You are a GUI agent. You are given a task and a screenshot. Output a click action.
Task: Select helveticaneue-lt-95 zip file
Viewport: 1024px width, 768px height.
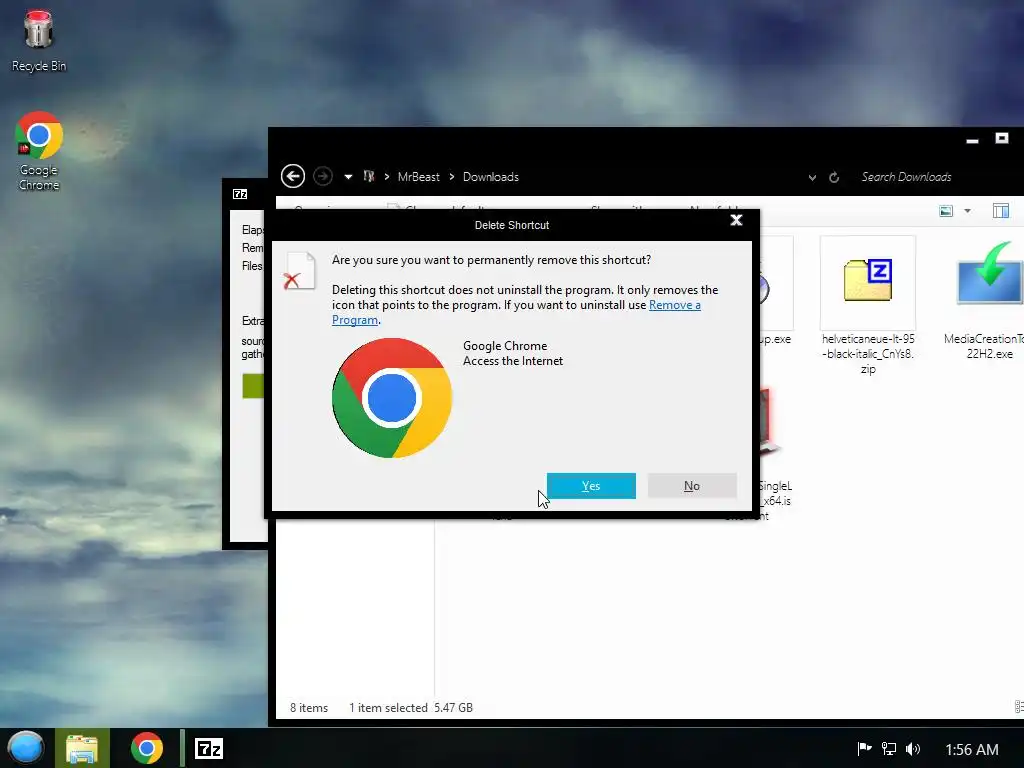(x=868, y=306)
